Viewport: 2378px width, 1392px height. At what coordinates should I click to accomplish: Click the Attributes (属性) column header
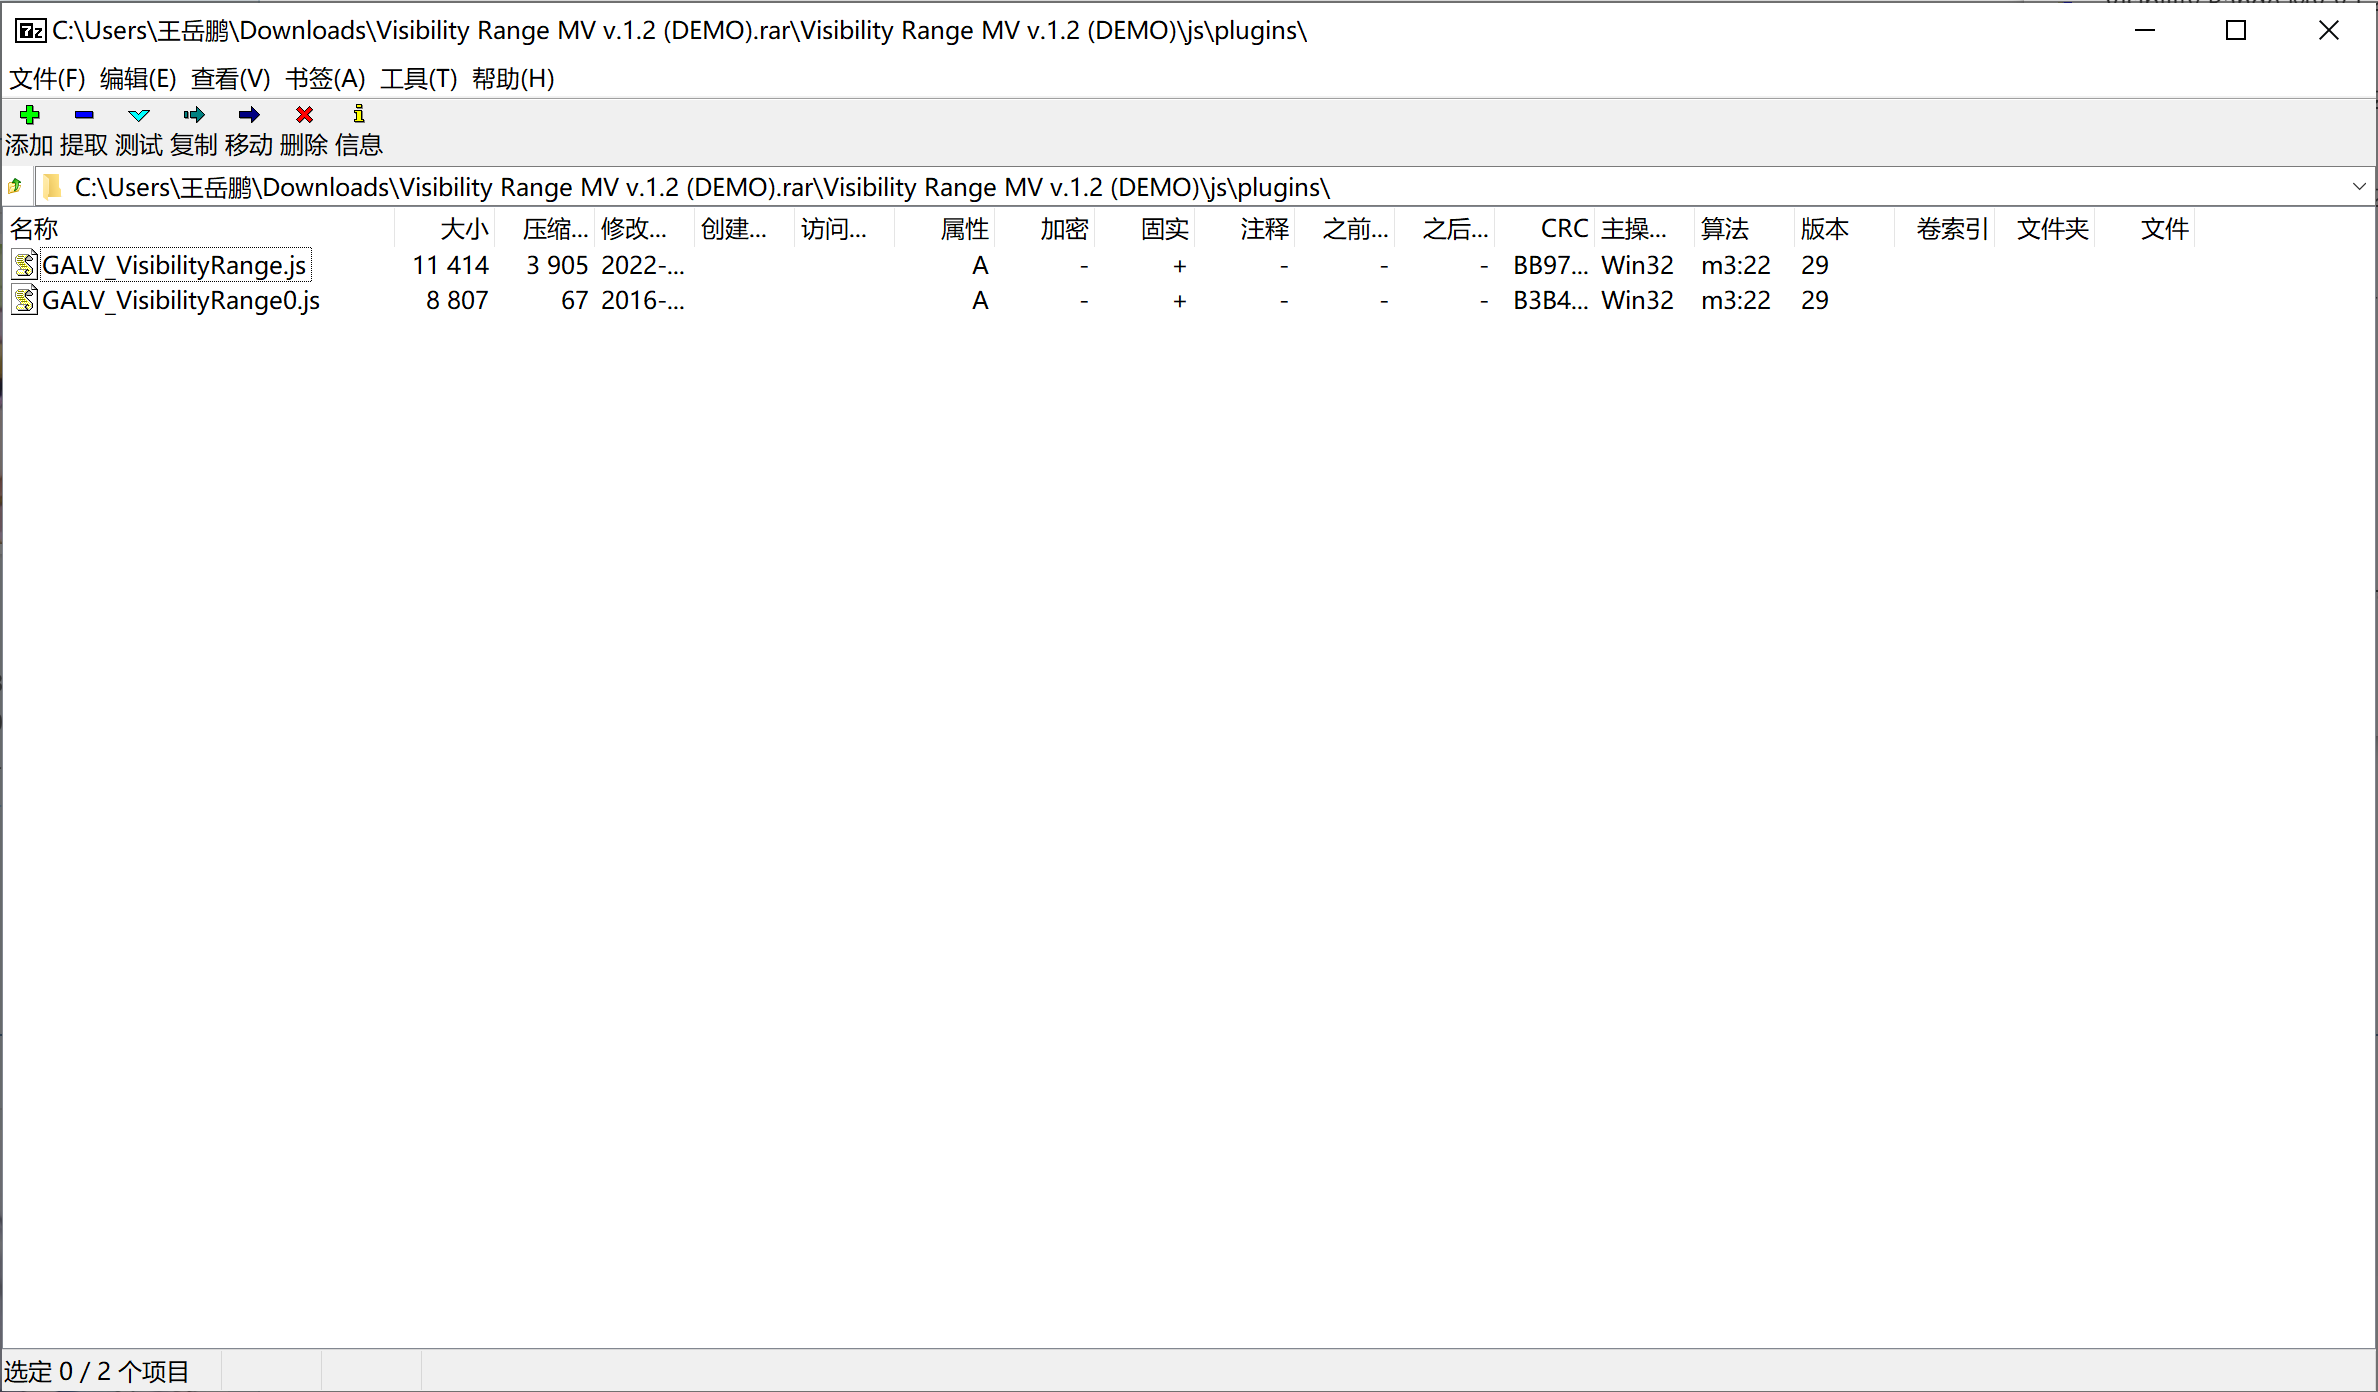click(945, 229)
